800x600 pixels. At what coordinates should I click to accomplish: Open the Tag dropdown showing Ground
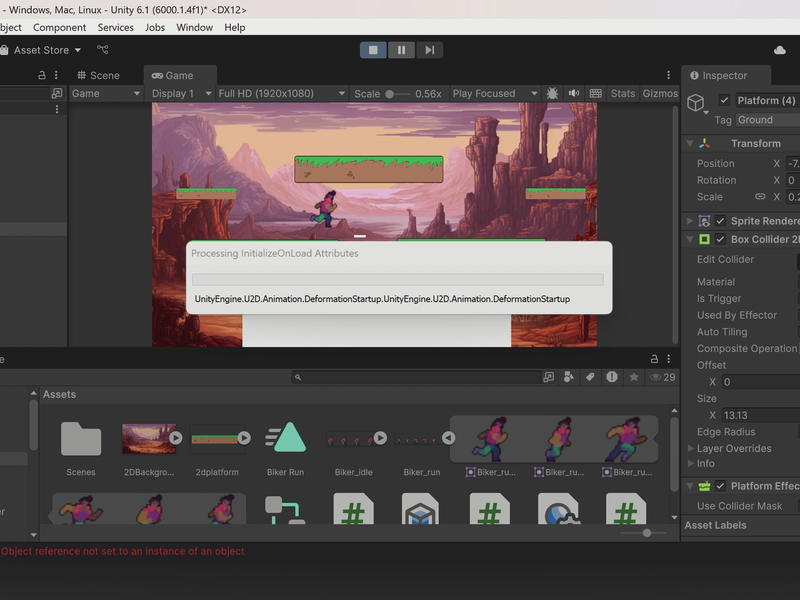pos(767,120)
